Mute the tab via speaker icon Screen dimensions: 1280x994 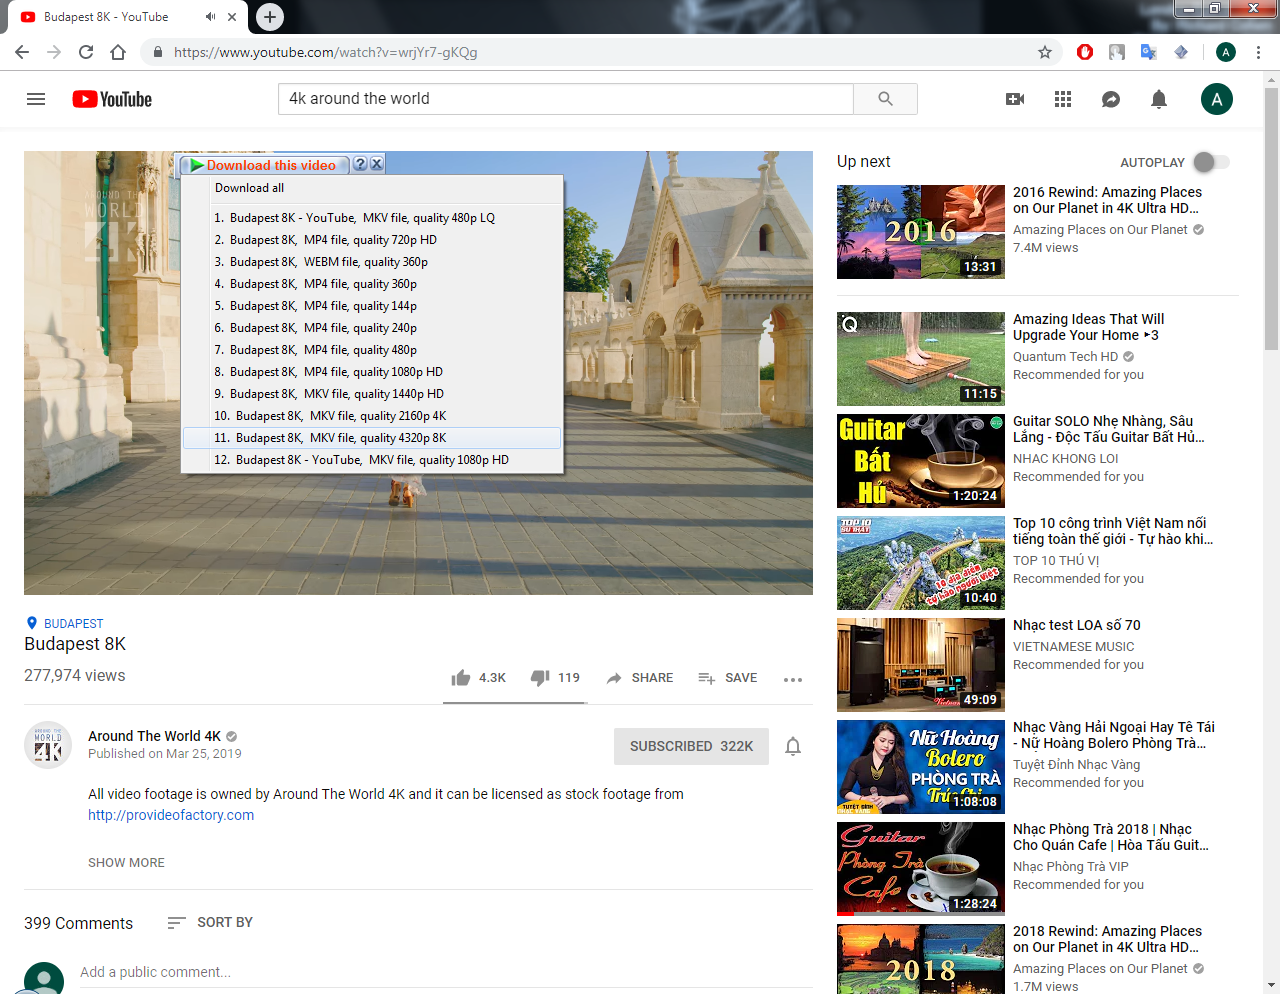(210, 17)
